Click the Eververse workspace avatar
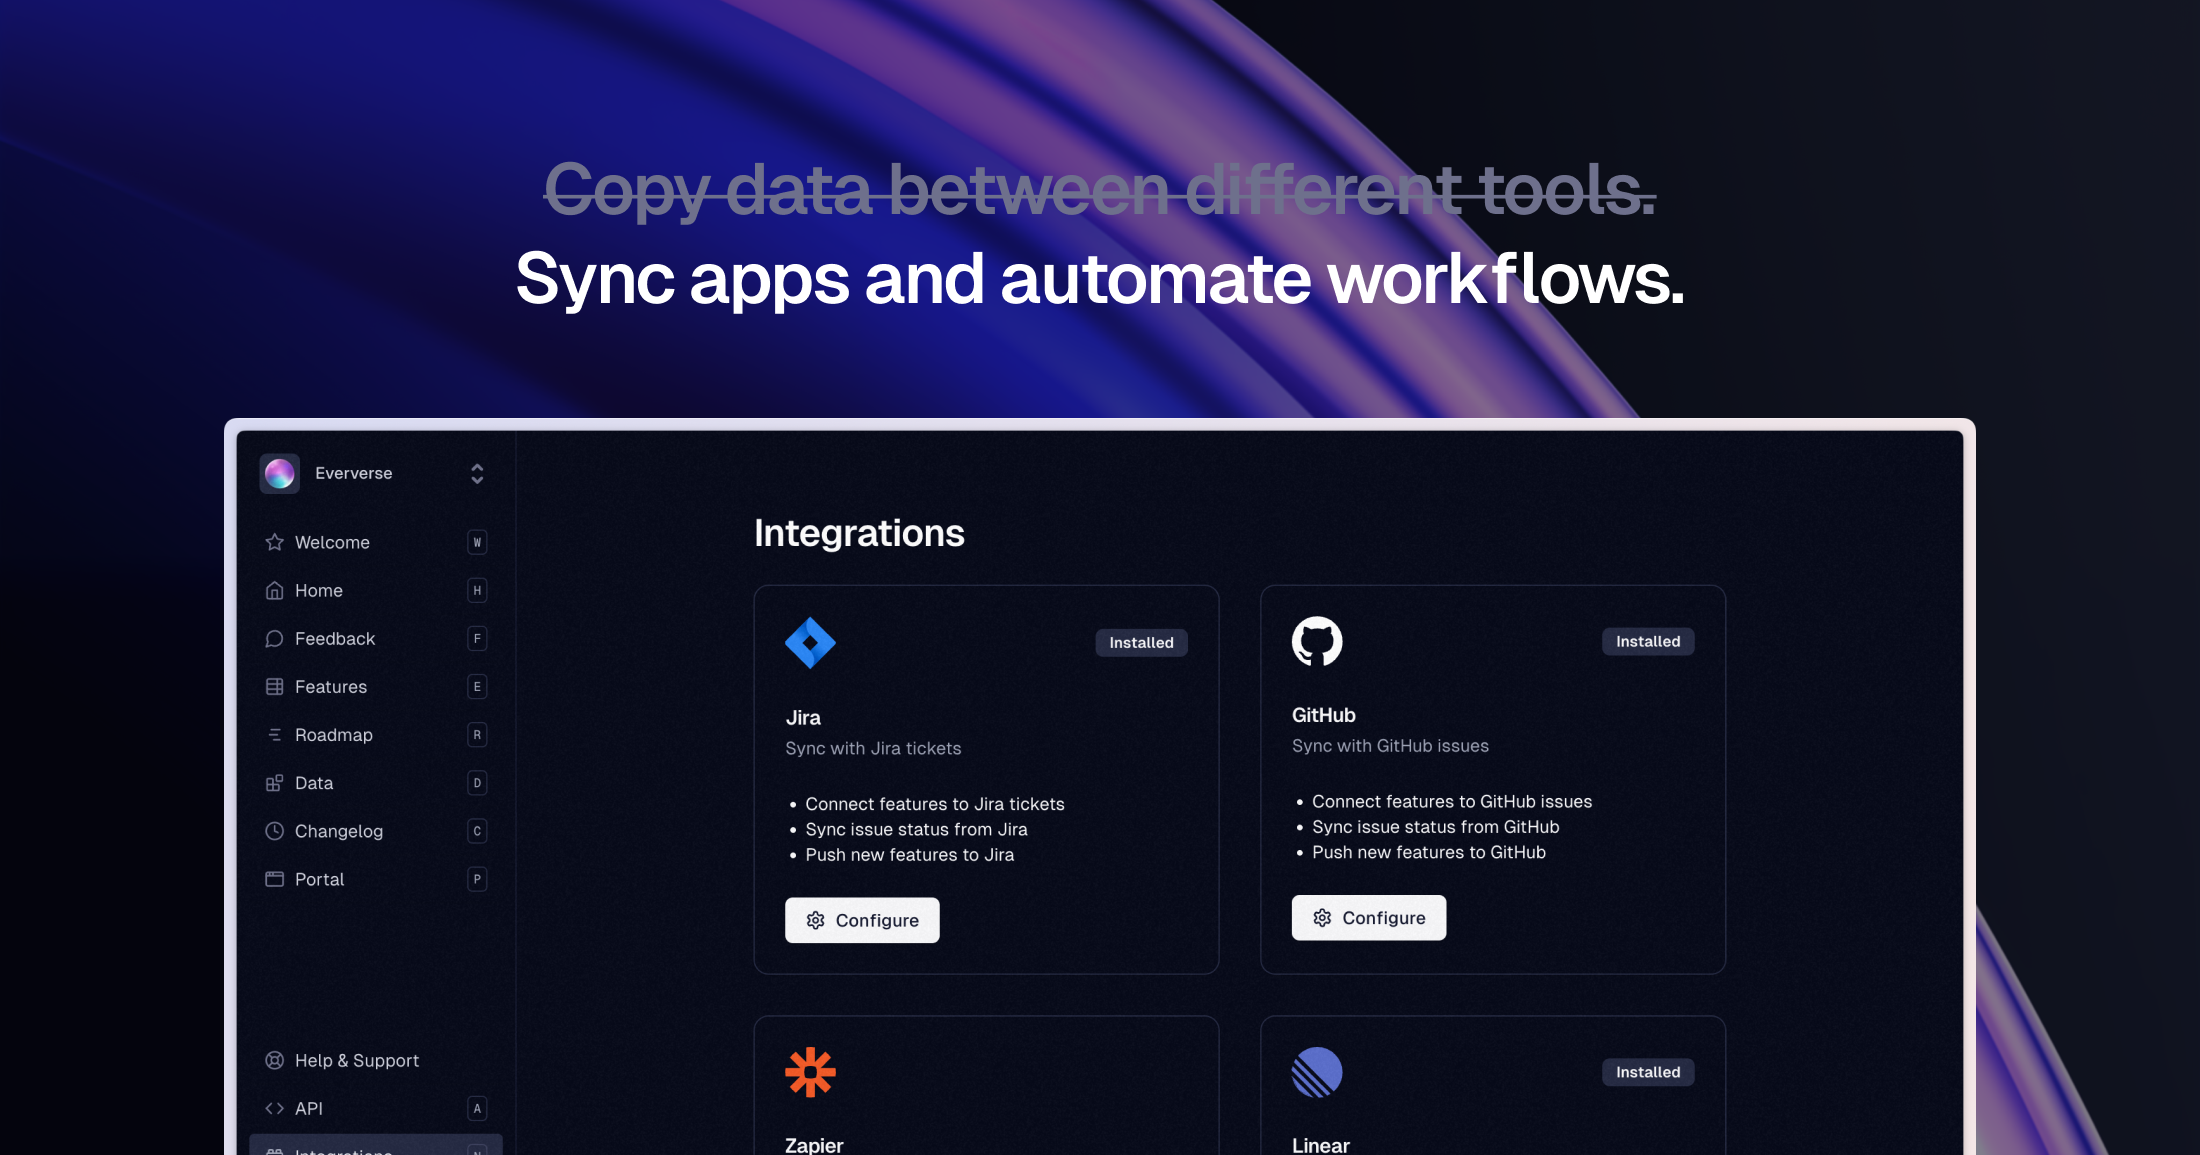The width and height of the screenshot is (2200, 1155). [279, 473]
